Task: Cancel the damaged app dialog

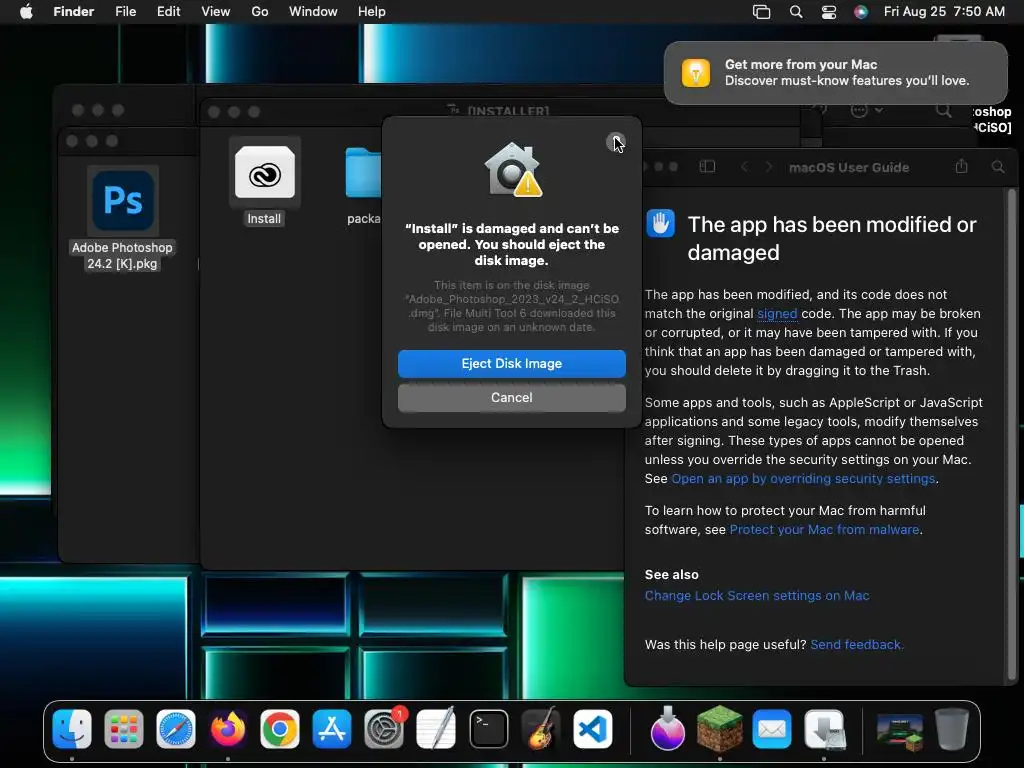Action: pos(511,398)
